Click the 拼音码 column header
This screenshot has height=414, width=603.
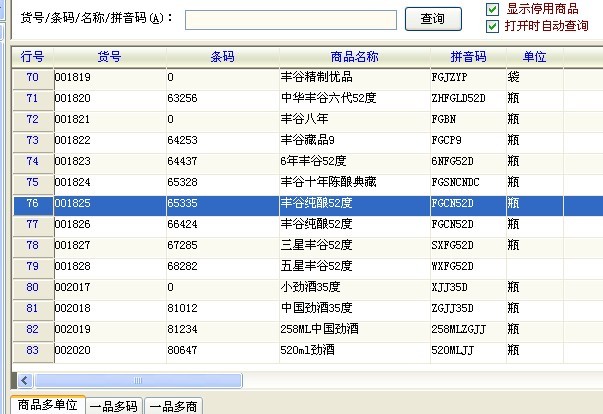click(468, 57)
